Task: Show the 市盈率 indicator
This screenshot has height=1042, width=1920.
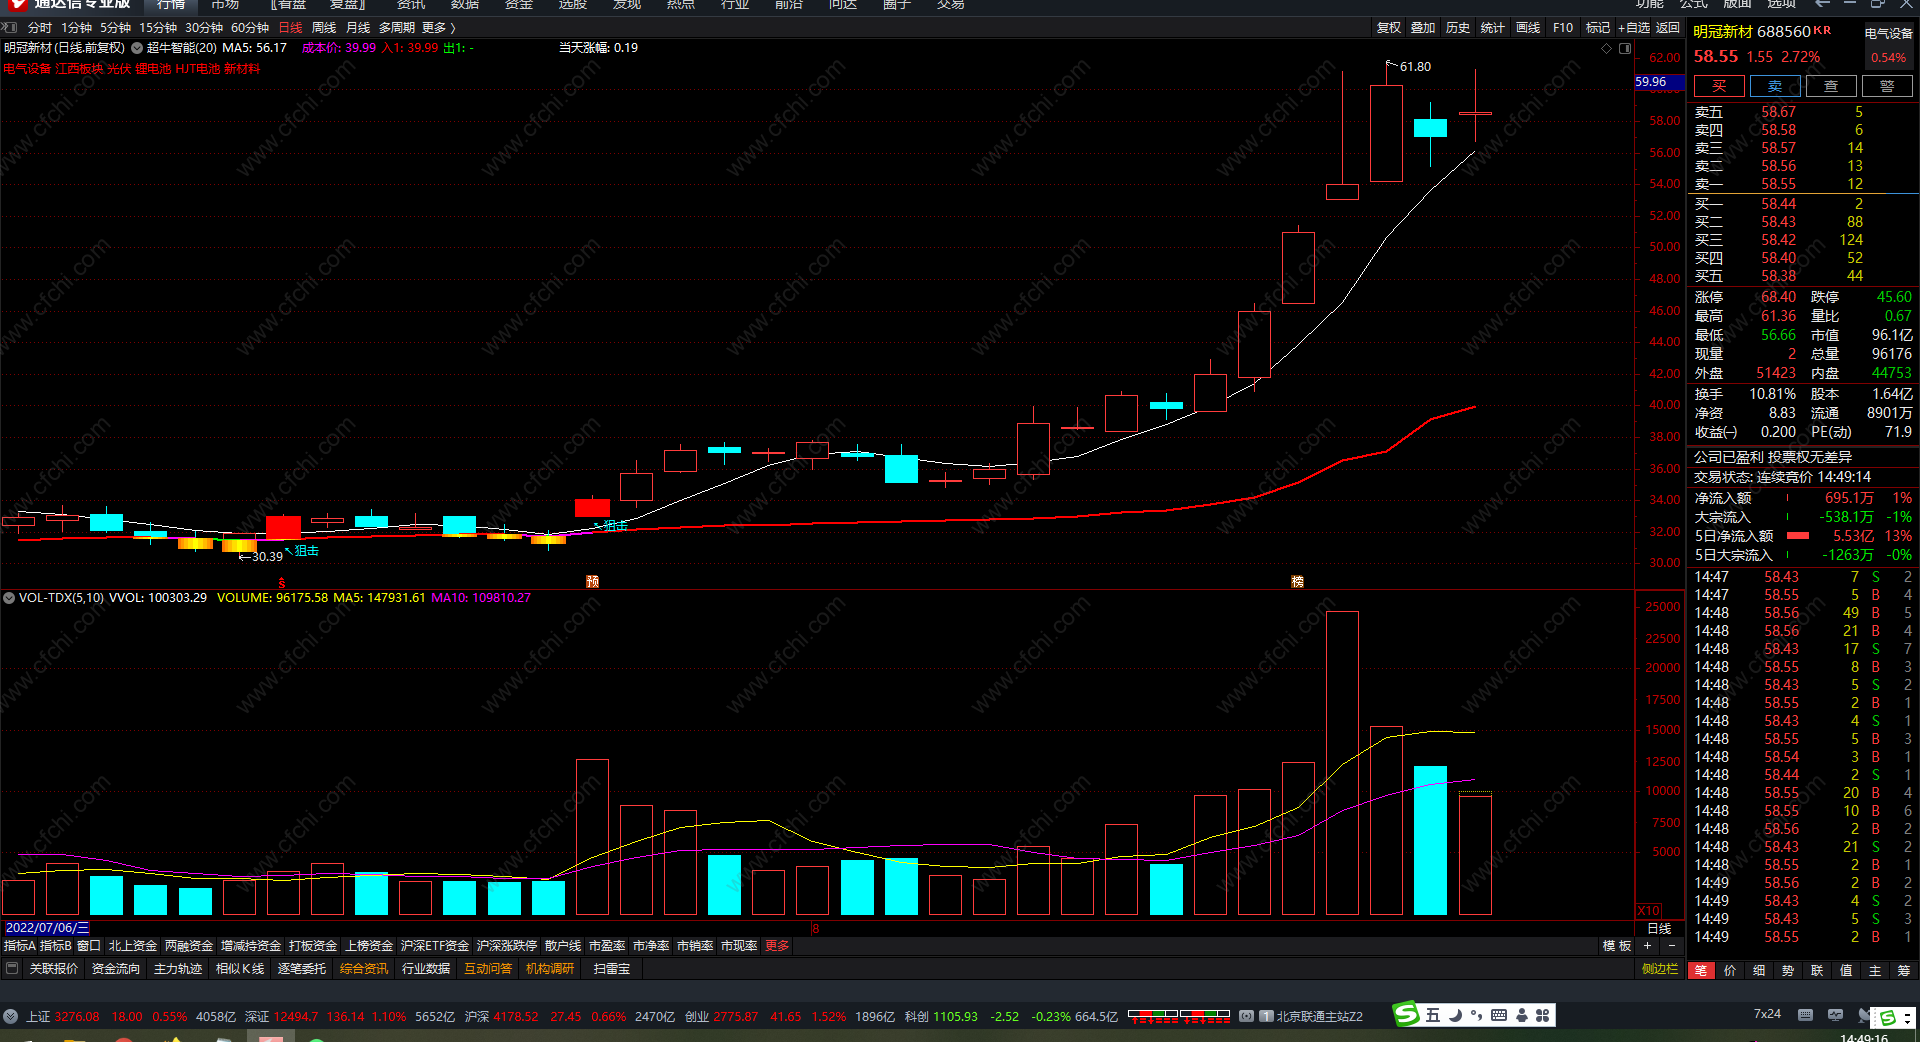Action: click(607, 946)
